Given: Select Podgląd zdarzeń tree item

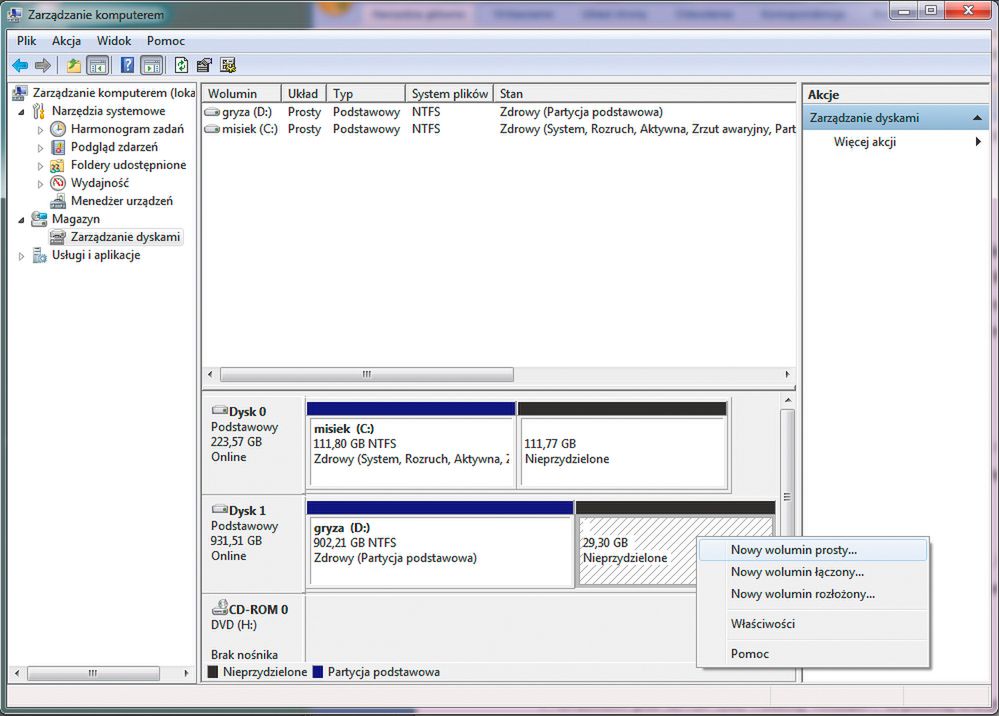Looking at the screenshot, I should tap(114, 147).
